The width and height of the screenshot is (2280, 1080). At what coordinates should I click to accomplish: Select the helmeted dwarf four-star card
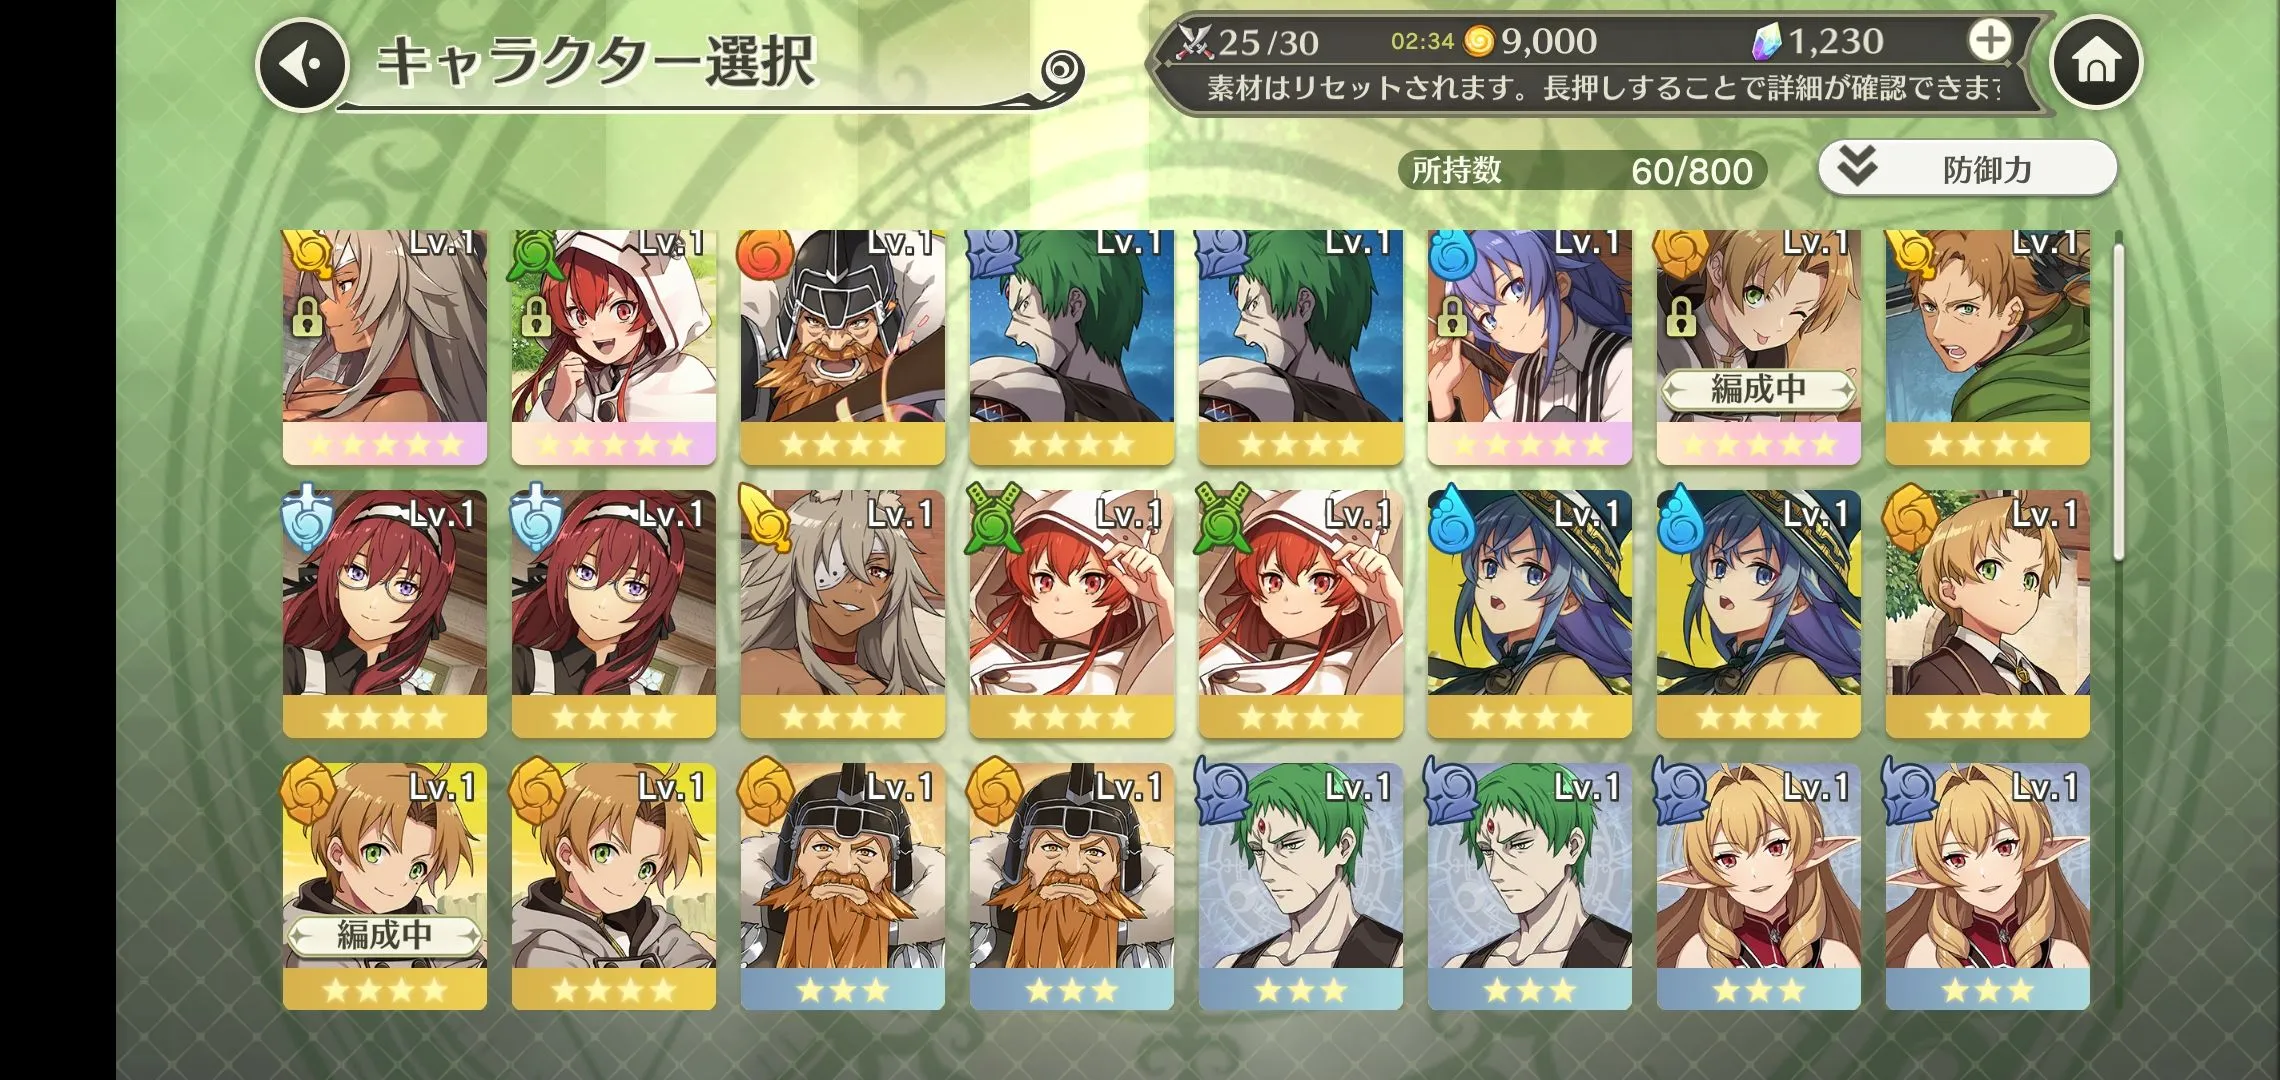tap(843, 345)
